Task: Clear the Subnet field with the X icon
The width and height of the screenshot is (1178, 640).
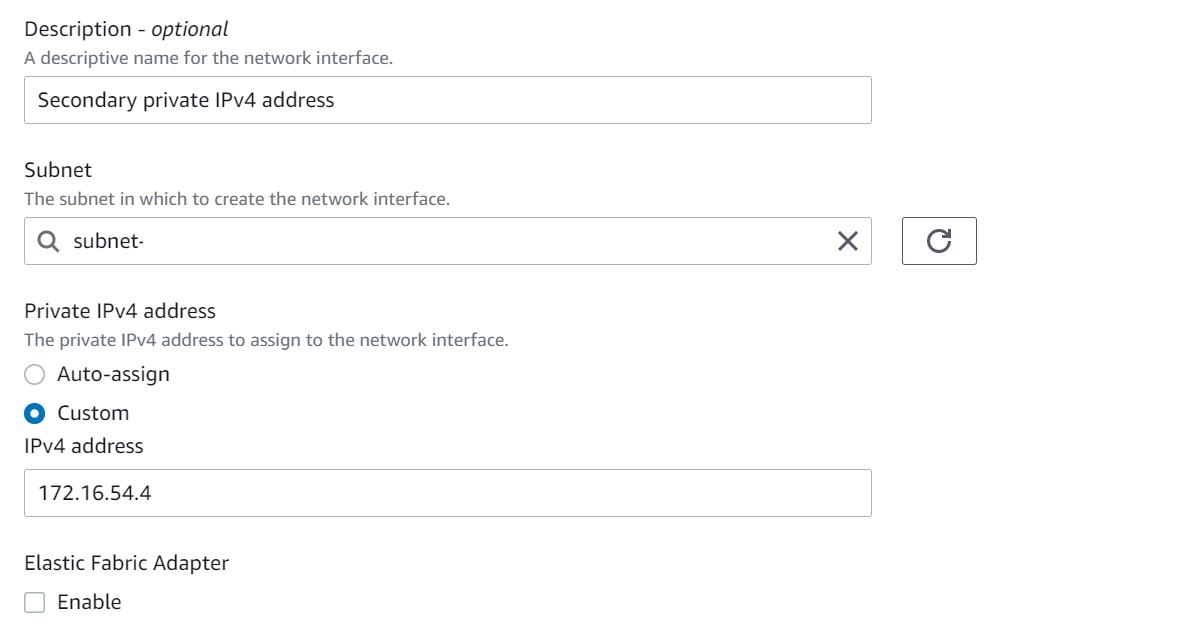Action: click(847, 241)
